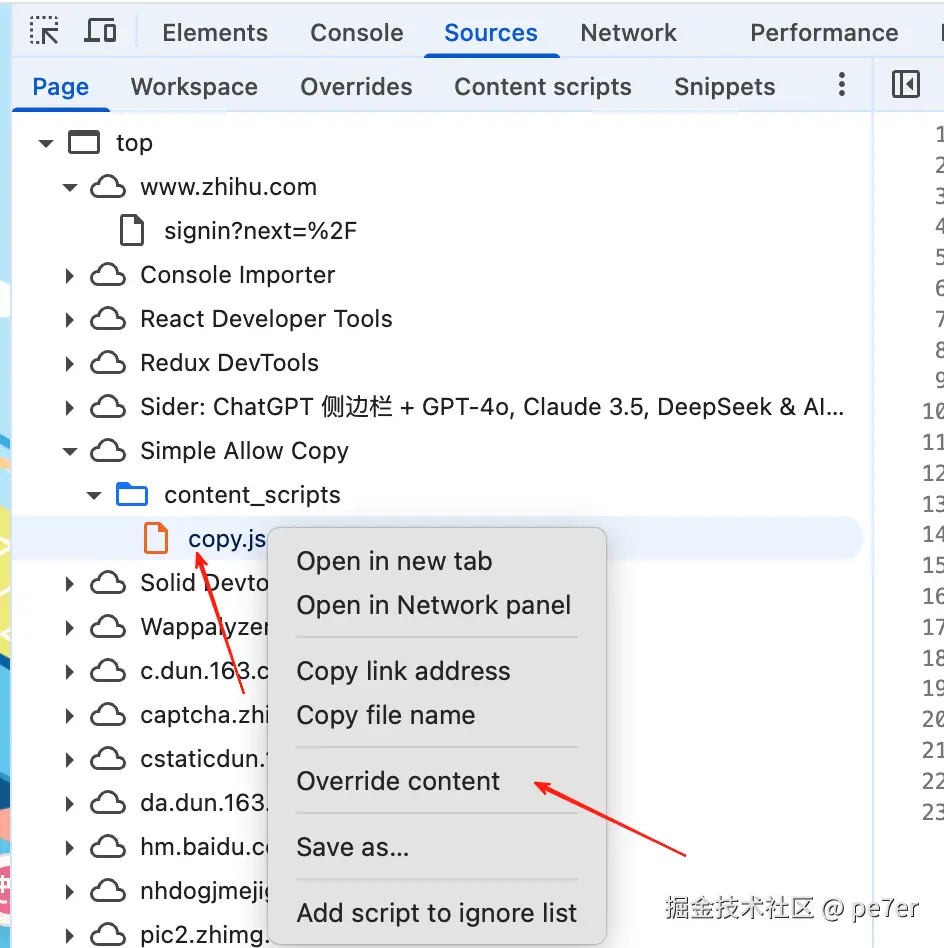
Task: Click the cloud icon beside www.zhihu.com
Action: click(x=108, y=187)
